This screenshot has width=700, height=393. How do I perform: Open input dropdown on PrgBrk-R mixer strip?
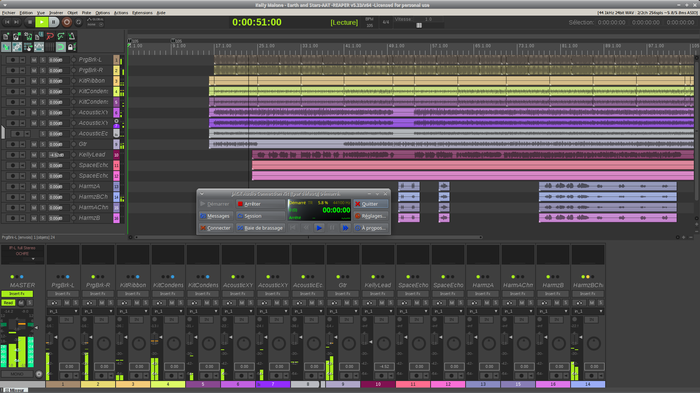pyautogui.click(x=98, y=311)
